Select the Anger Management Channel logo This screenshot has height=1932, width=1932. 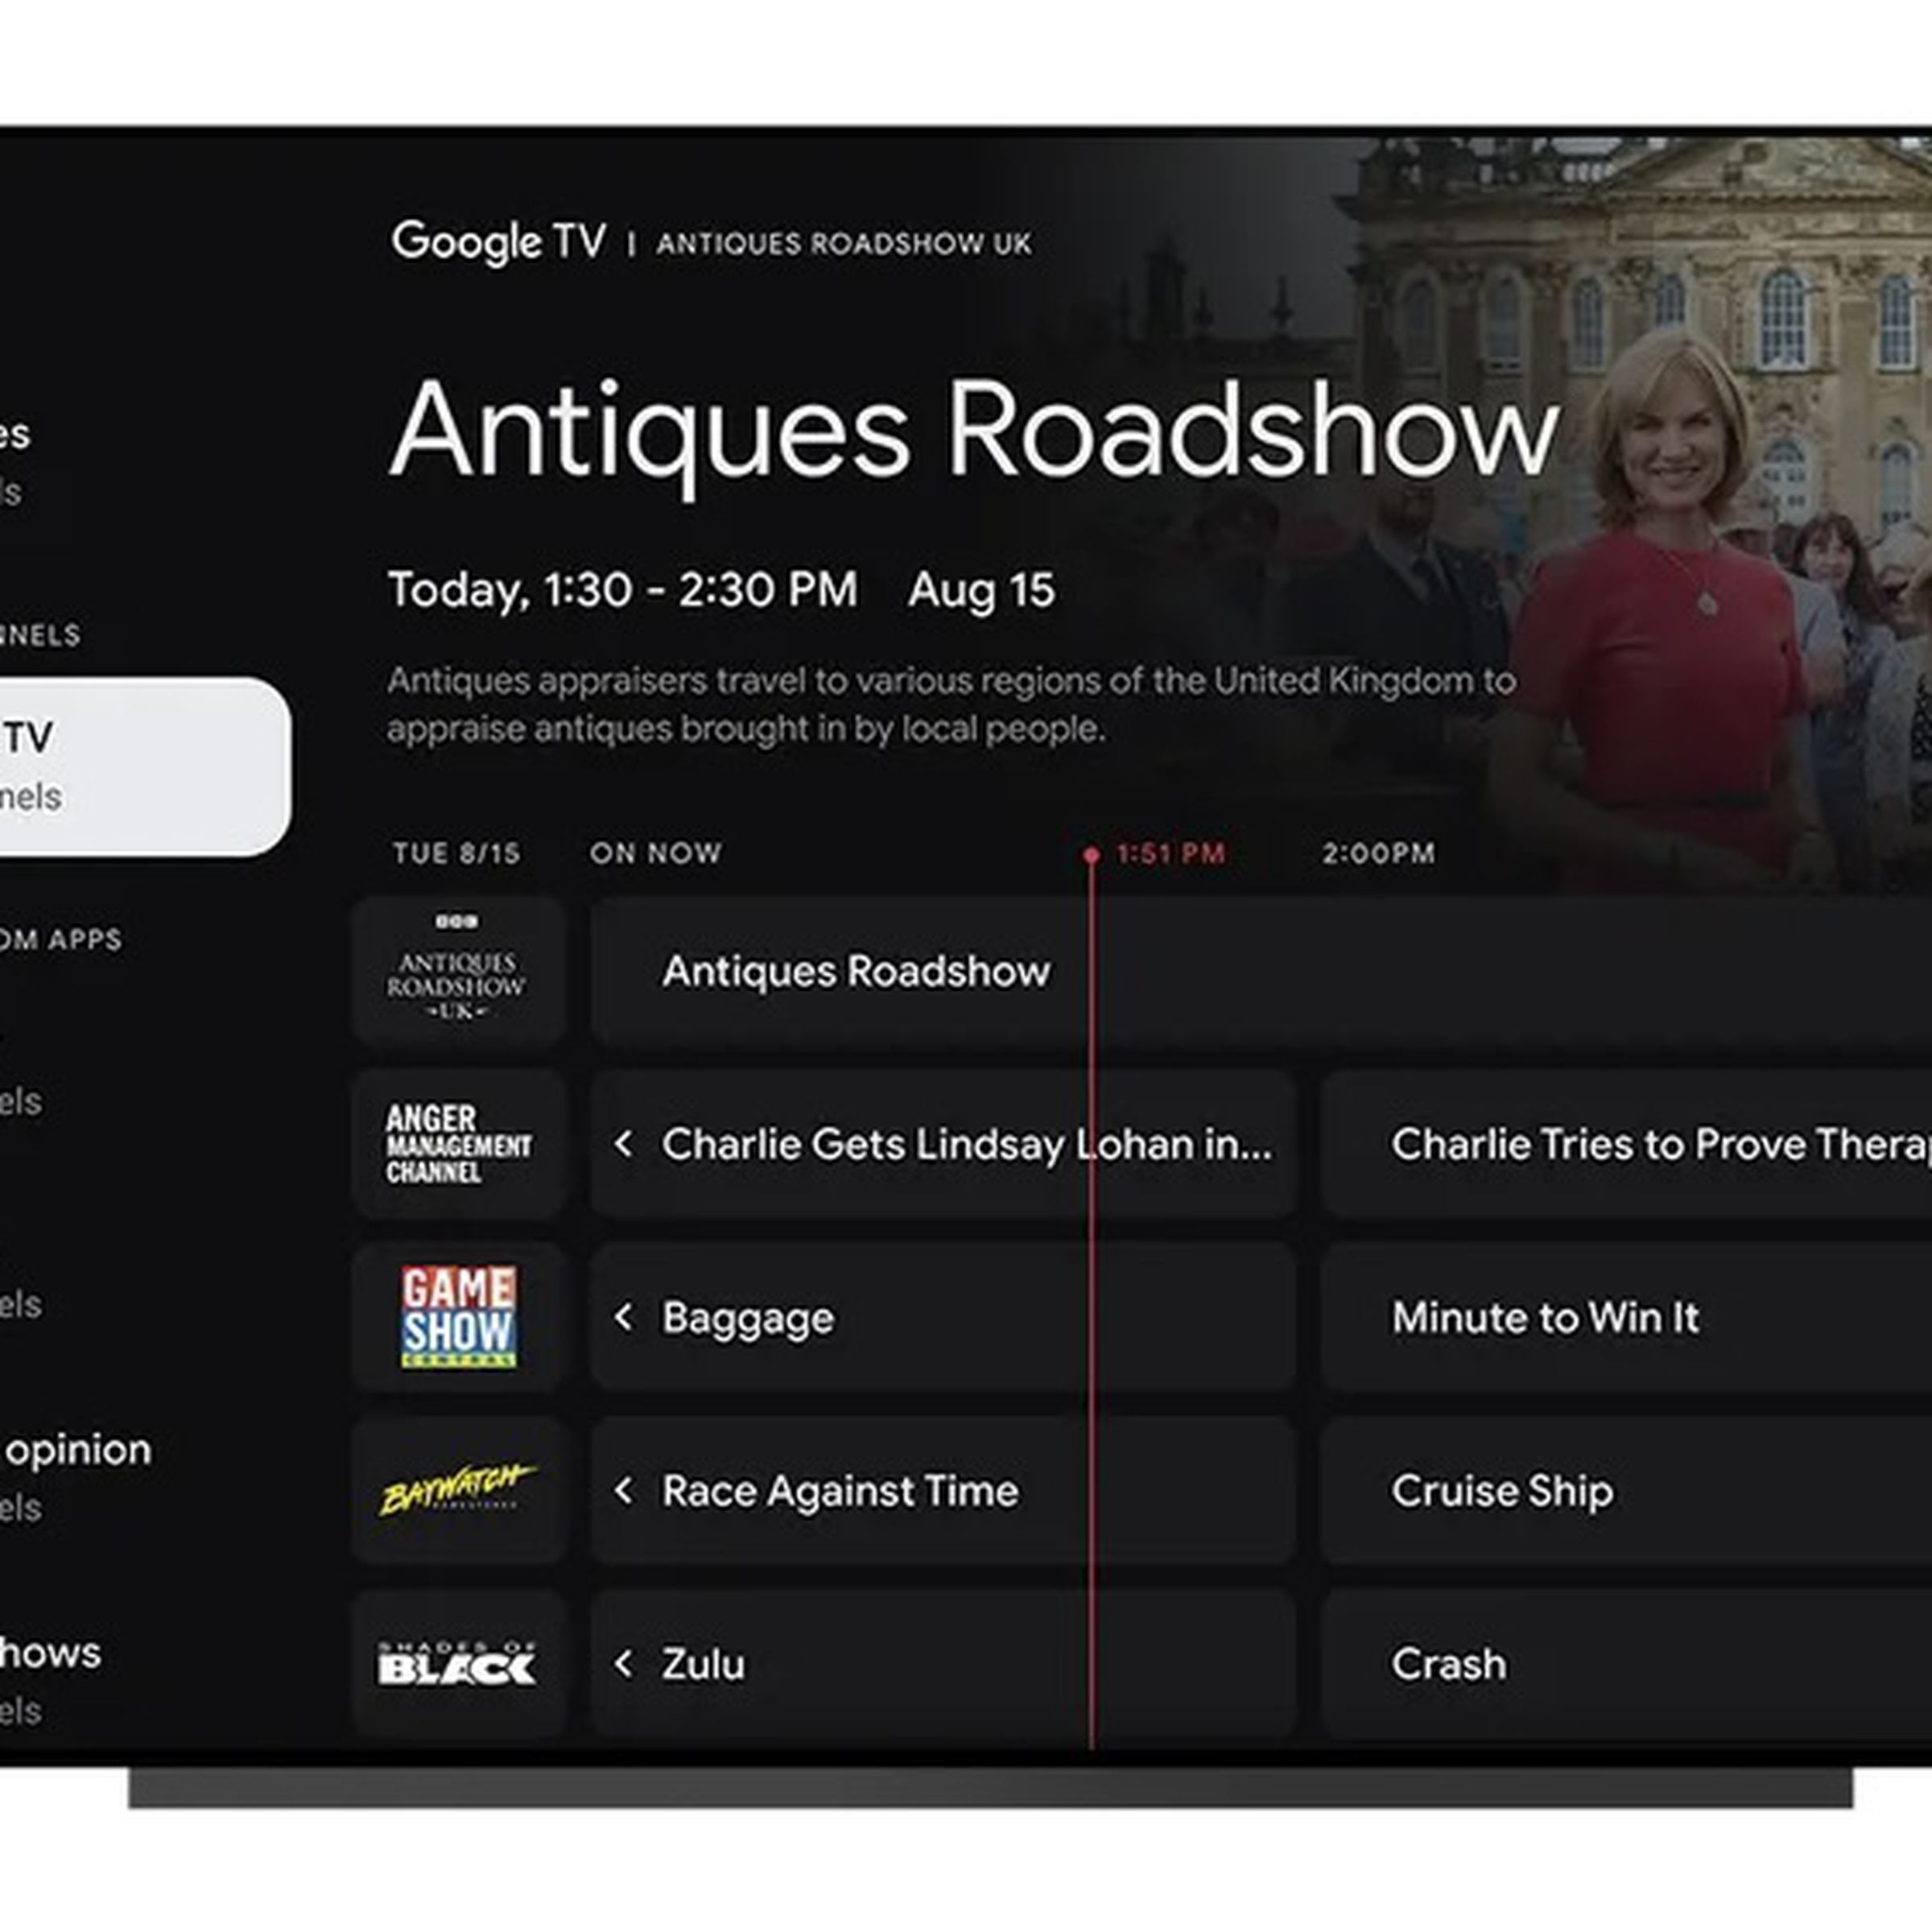[459, 1144]
